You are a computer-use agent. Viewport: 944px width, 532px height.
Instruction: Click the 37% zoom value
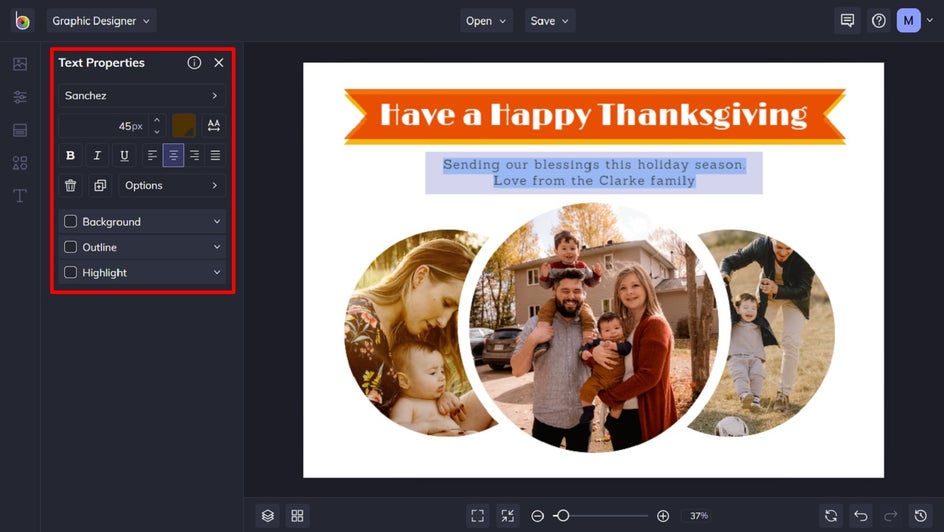point(698,516)
